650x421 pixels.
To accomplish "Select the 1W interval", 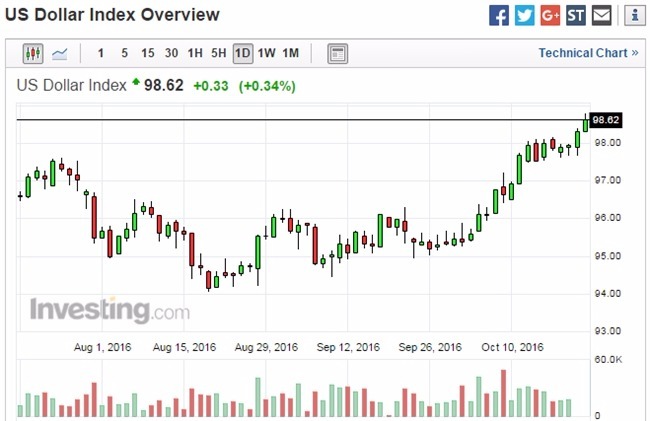I will (267, 53).
